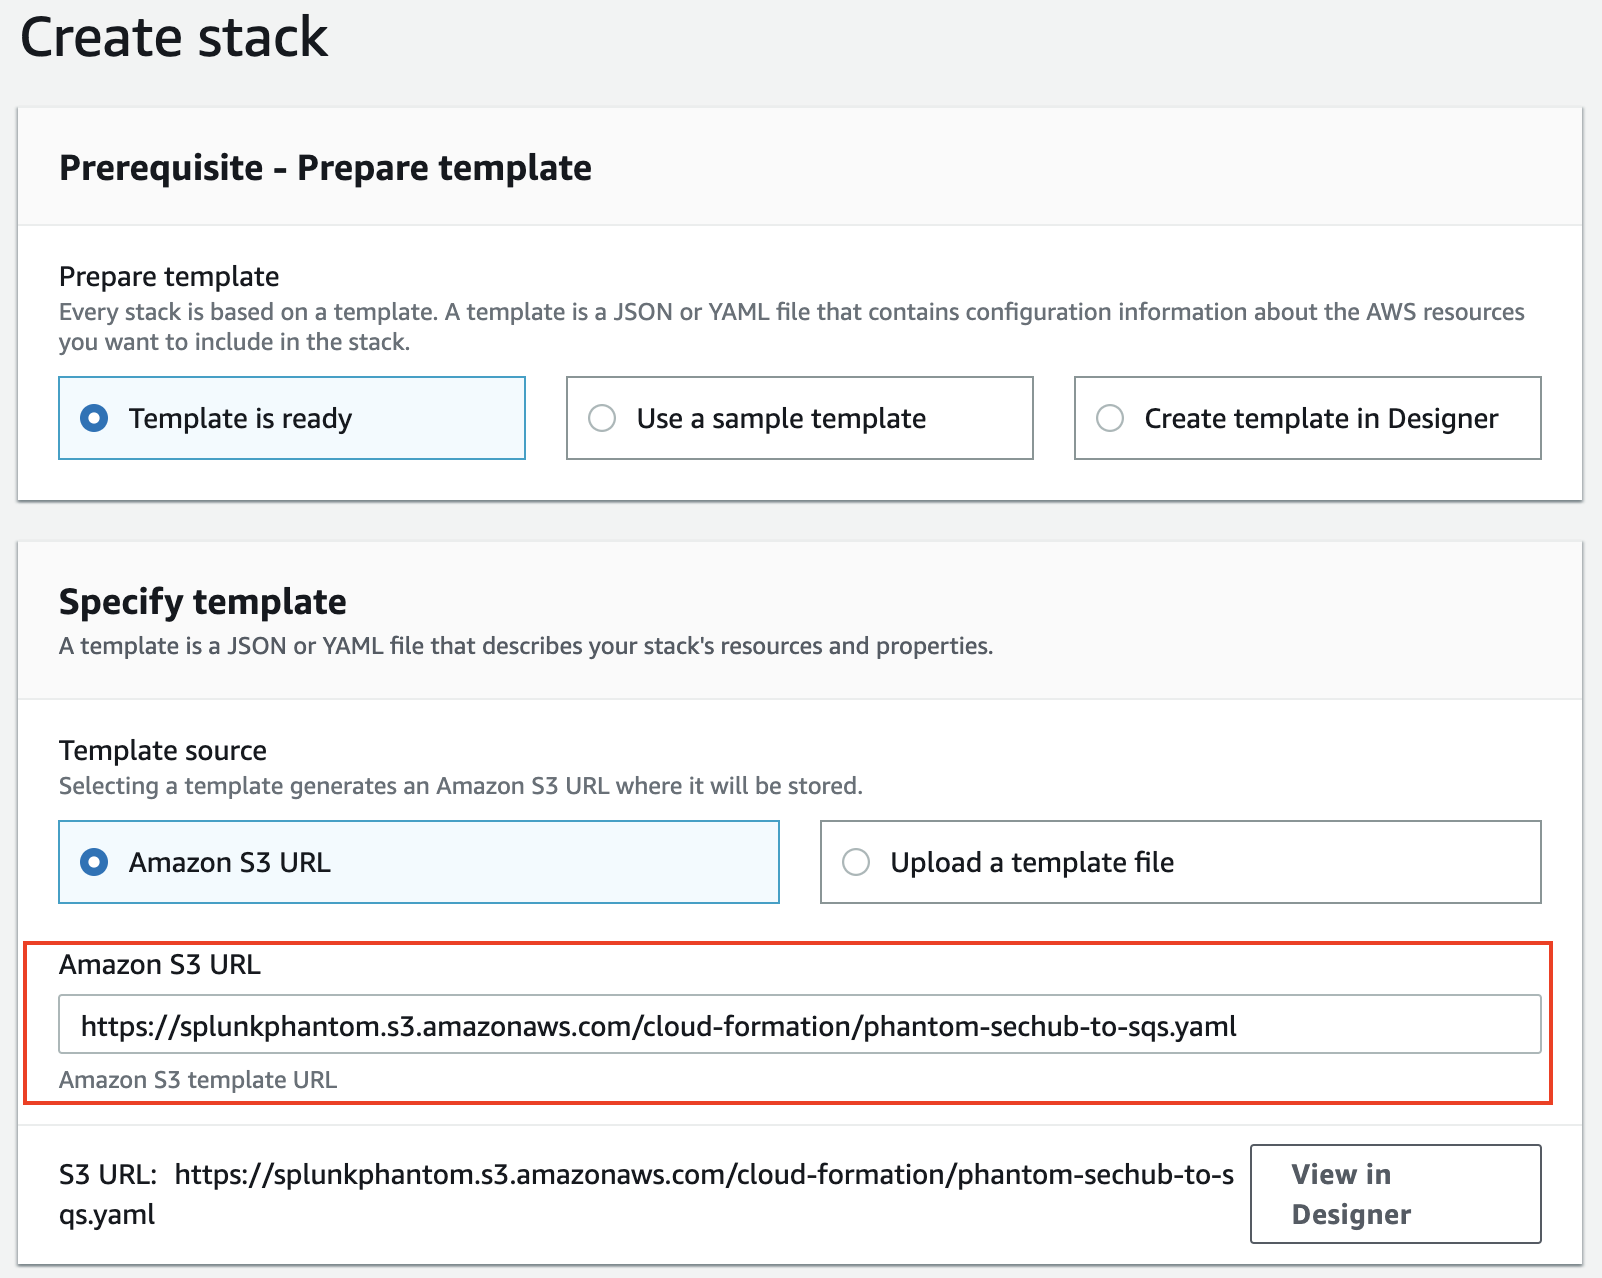Click the Create stack page title
The image size is (1602, 1278).
[175, 39]
